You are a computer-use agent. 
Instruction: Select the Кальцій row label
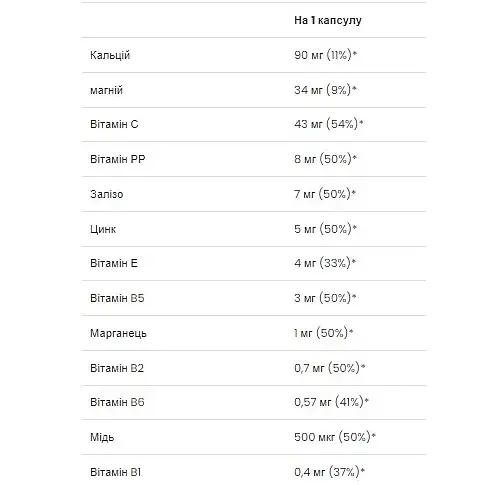click(x=110, y=55)
